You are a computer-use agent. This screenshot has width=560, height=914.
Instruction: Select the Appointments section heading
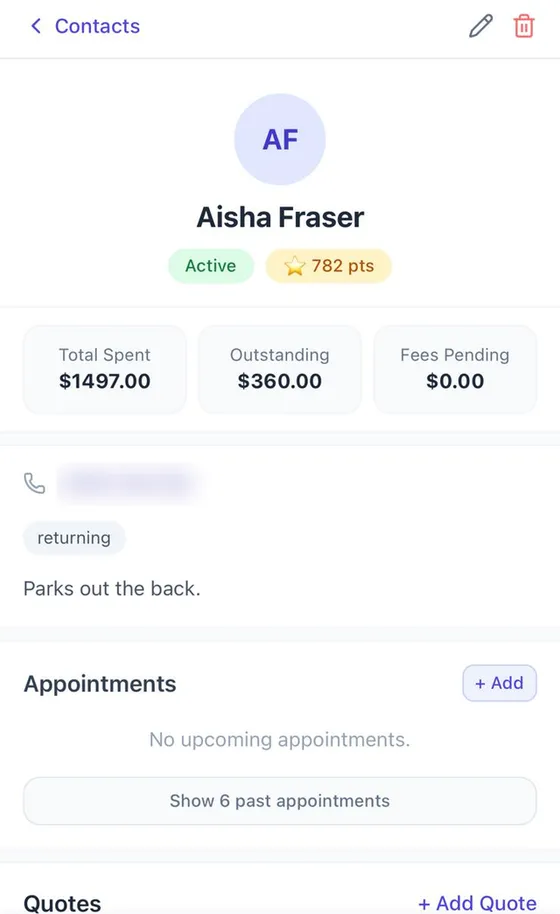pos(100,684)
